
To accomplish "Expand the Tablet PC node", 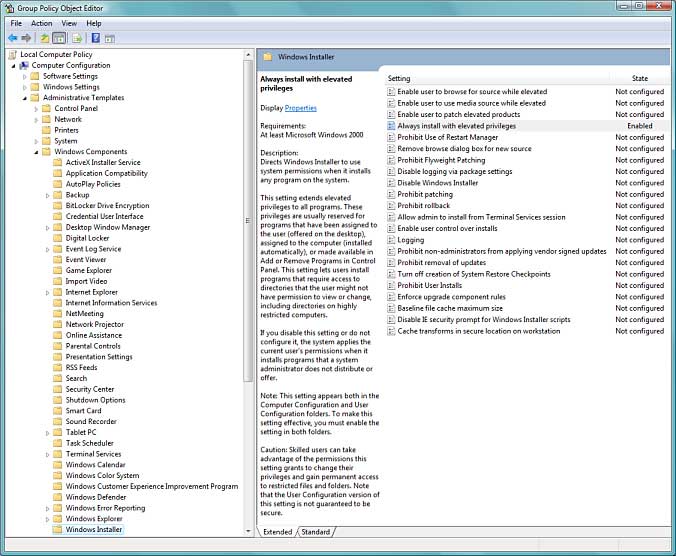I will point(47,433).
